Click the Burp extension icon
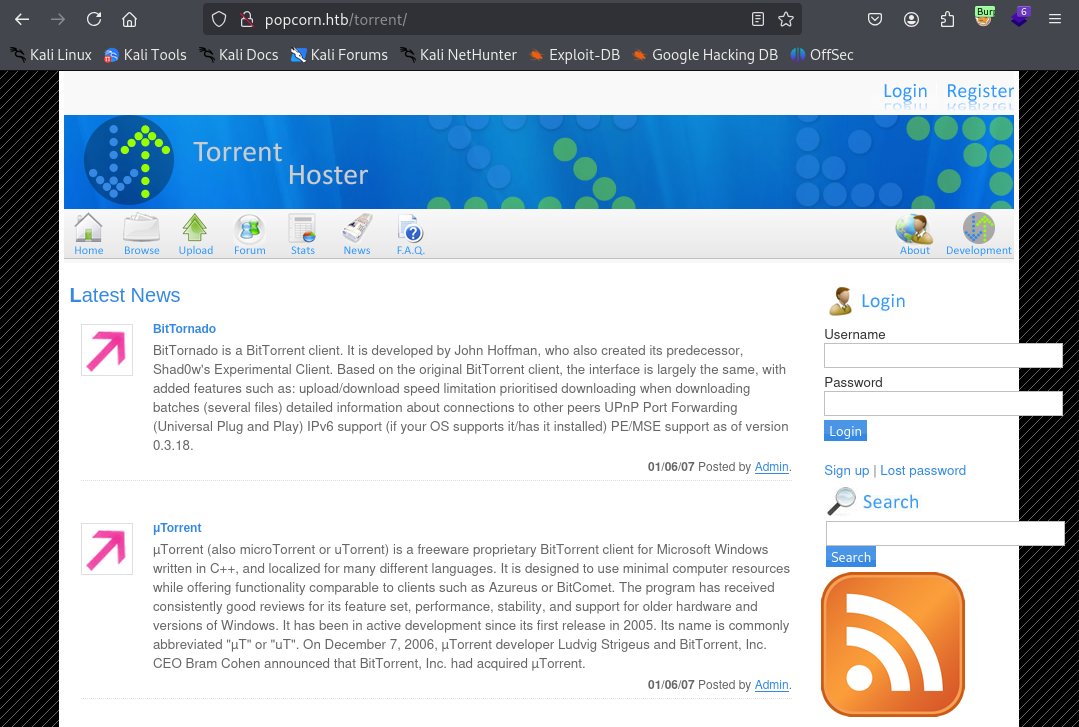1079x727 pixels. pos(984,17)
